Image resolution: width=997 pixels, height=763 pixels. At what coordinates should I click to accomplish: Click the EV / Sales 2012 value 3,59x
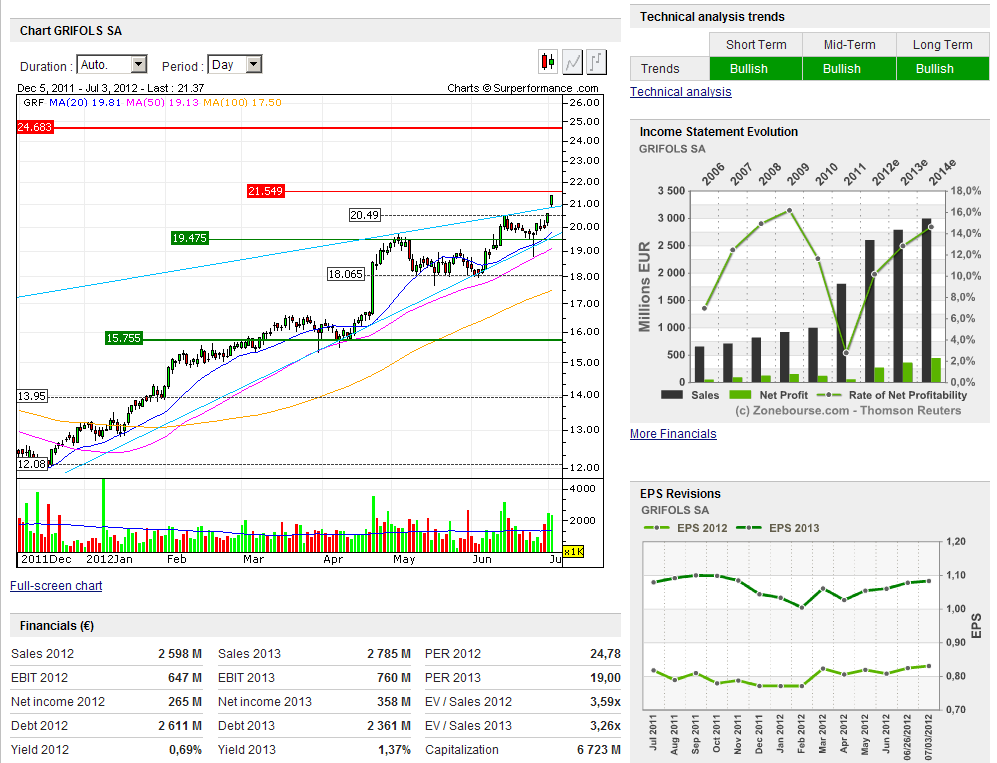click(605, 702)
